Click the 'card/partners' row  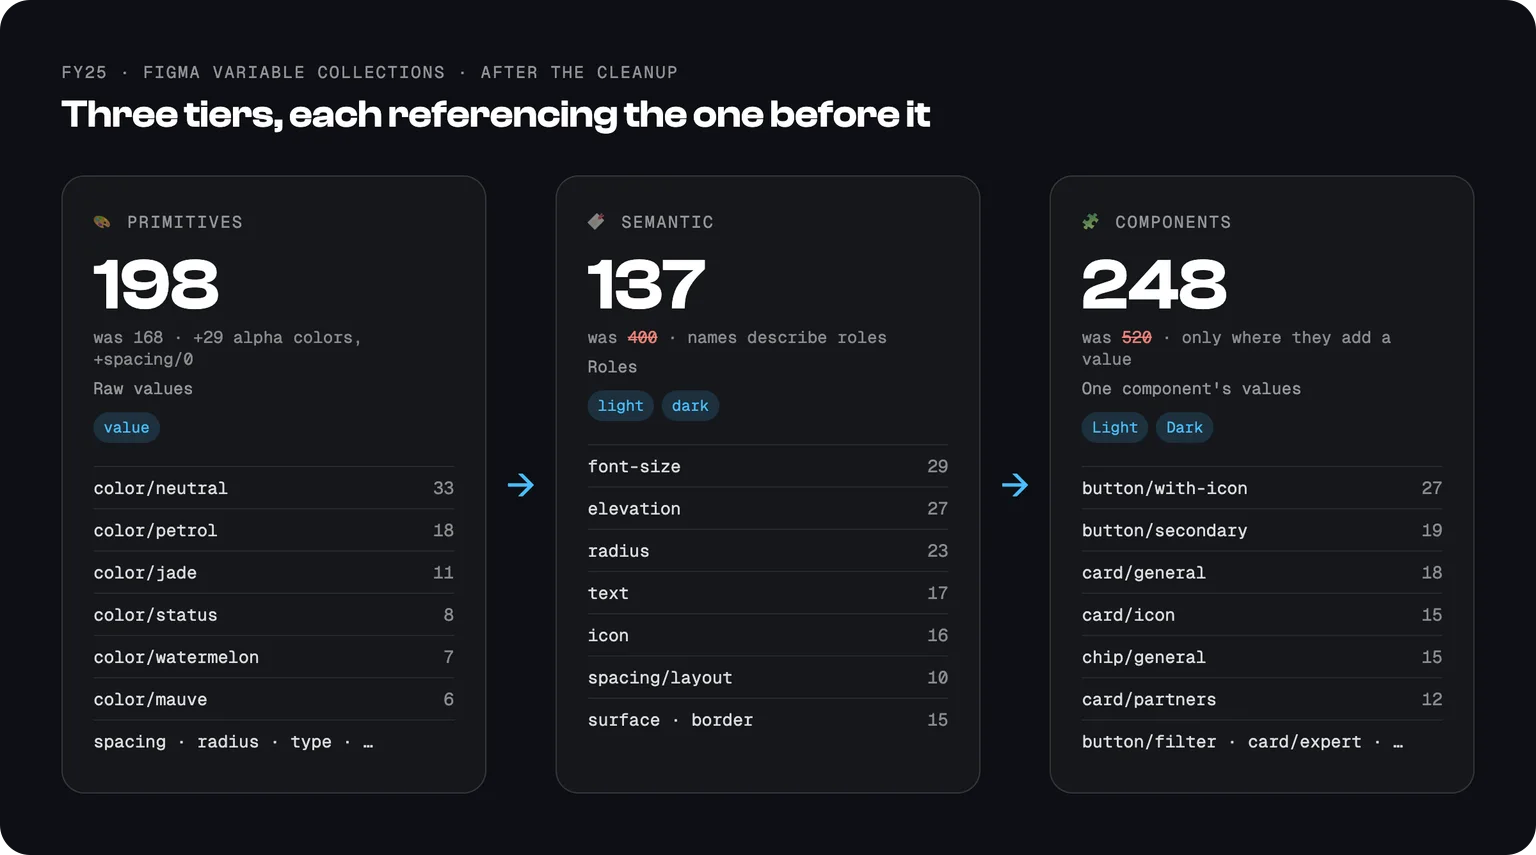1262,699
